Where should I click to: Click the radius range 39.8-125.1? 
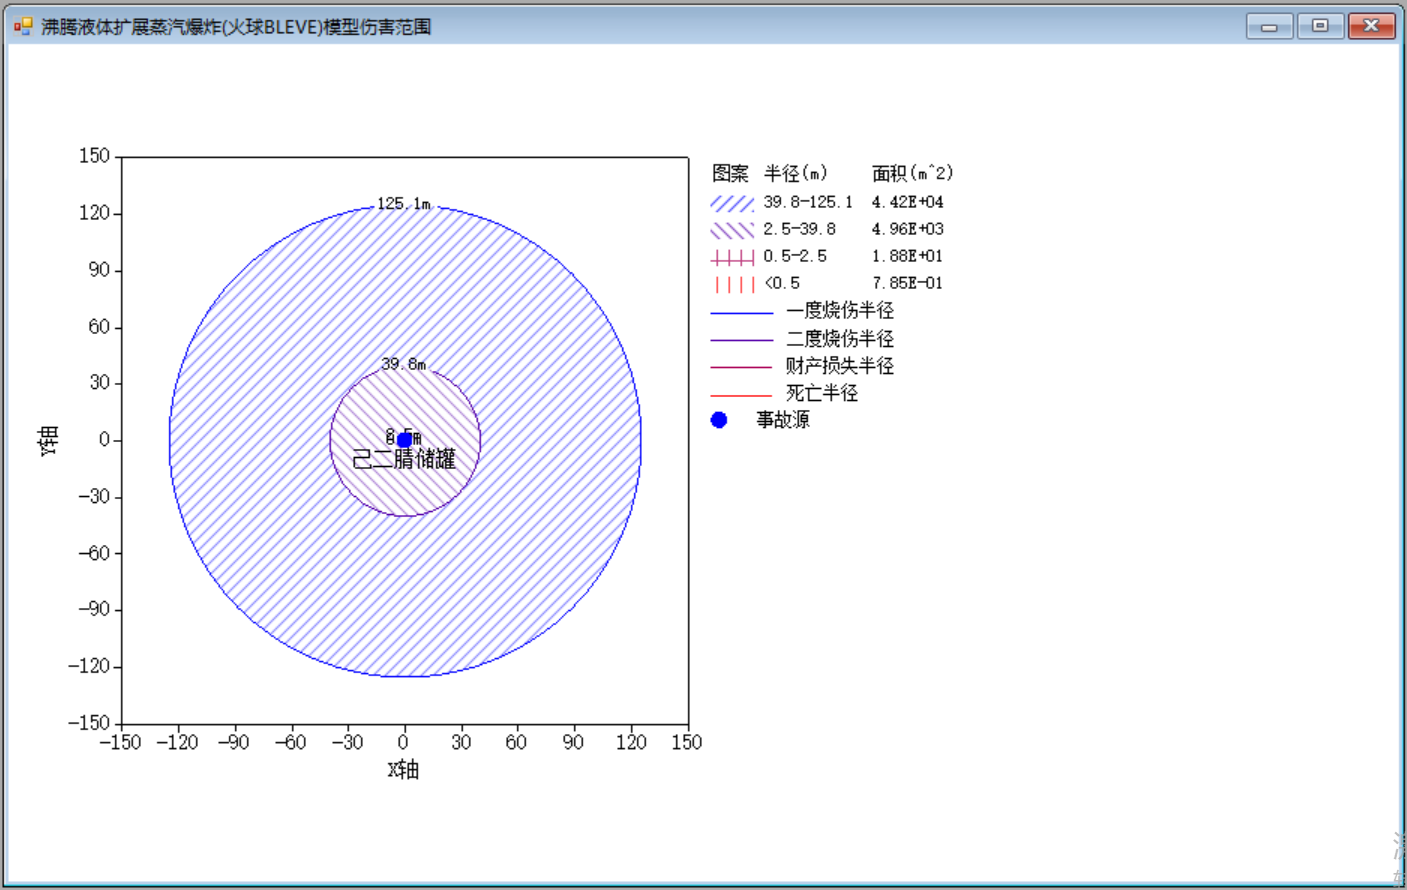point(808,202)
